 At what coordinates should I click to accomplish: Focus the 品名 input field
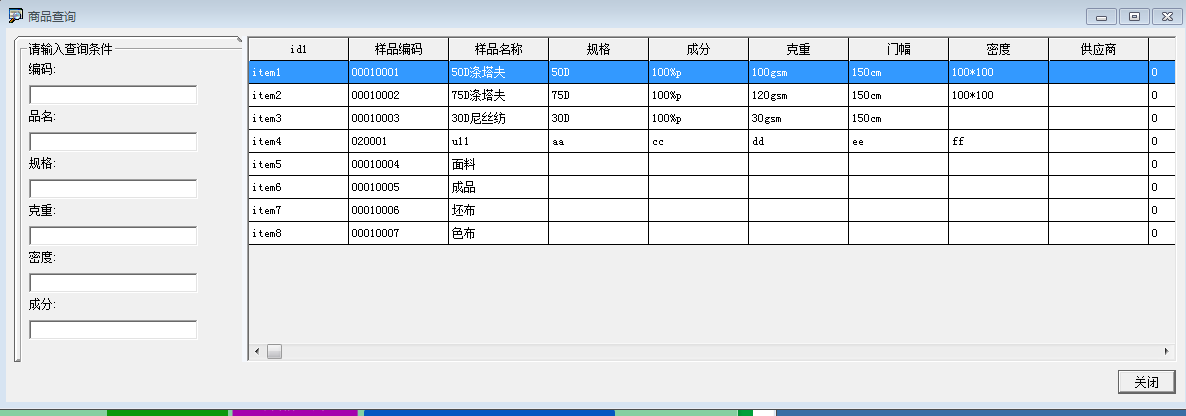[113, 141]
